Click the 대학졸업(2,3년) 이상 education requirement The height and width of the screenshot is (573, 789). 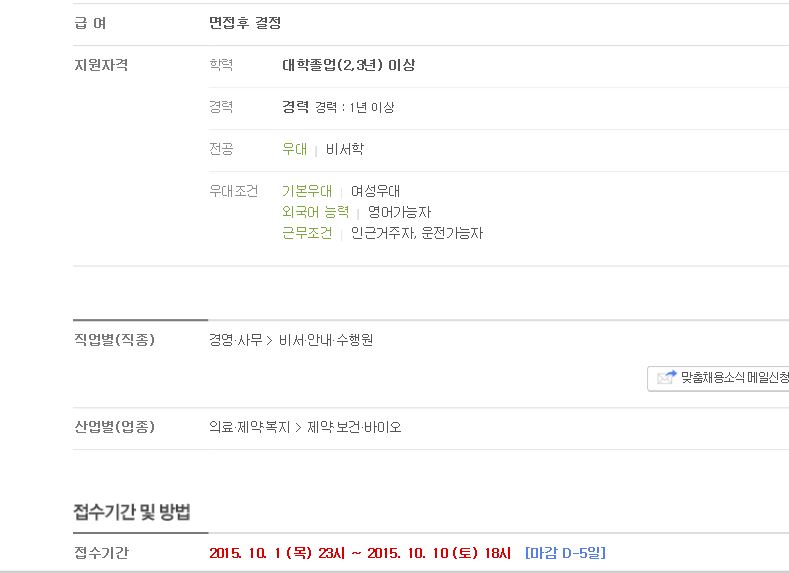point(349,65)
